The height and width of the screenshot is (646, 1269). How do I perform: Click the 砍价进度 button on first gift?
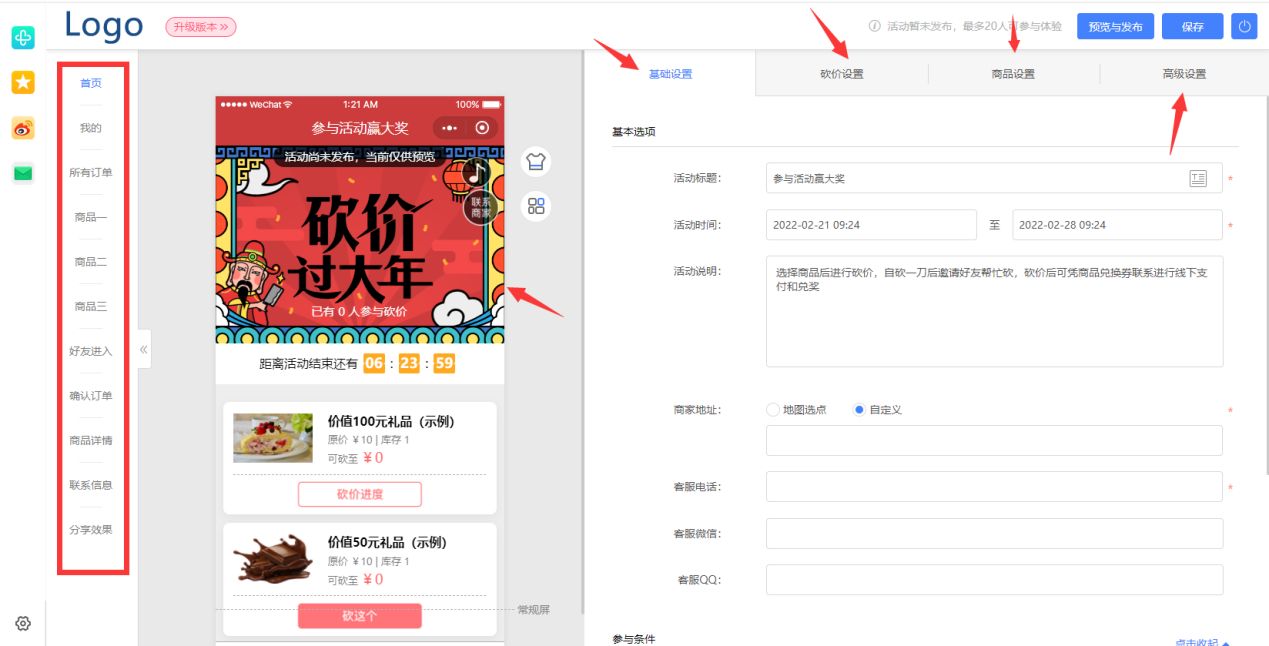click(360, 494)
